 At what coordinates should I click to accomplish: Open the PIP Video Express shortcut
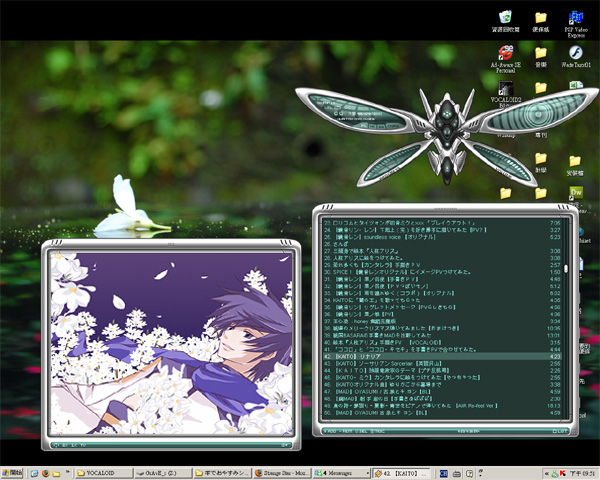576,18
